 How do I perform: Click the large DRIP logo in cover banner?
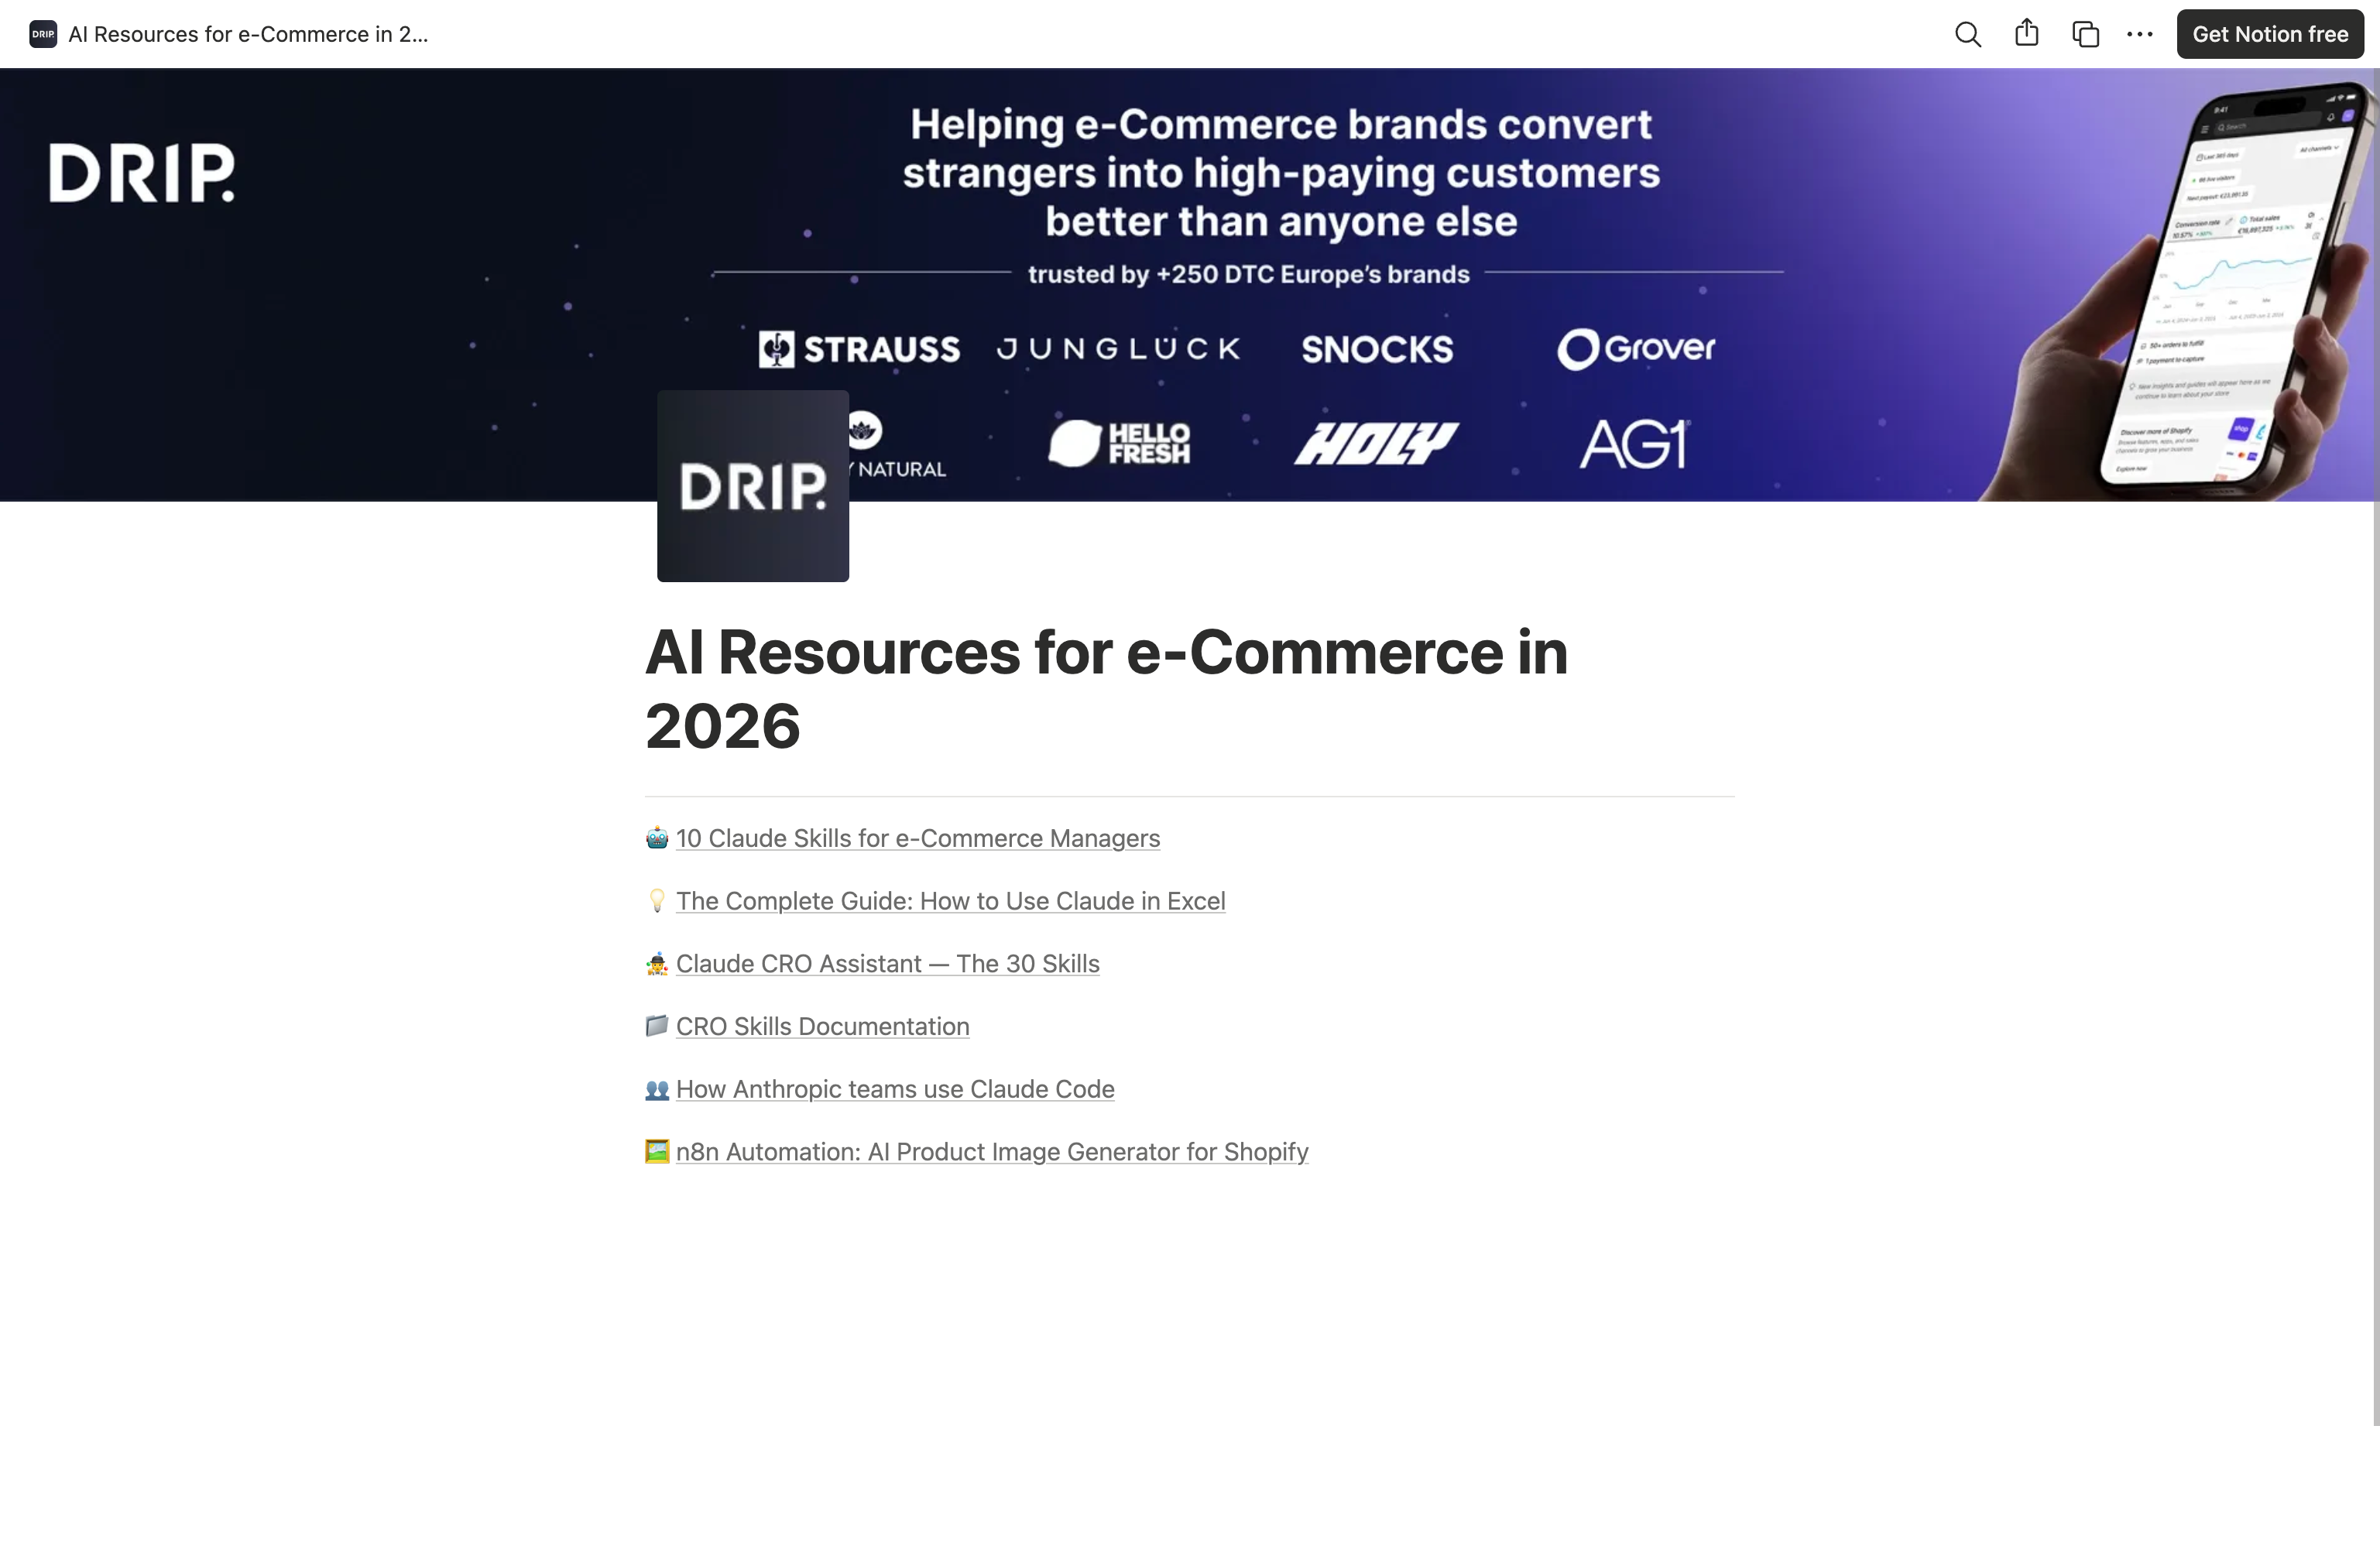142,172
